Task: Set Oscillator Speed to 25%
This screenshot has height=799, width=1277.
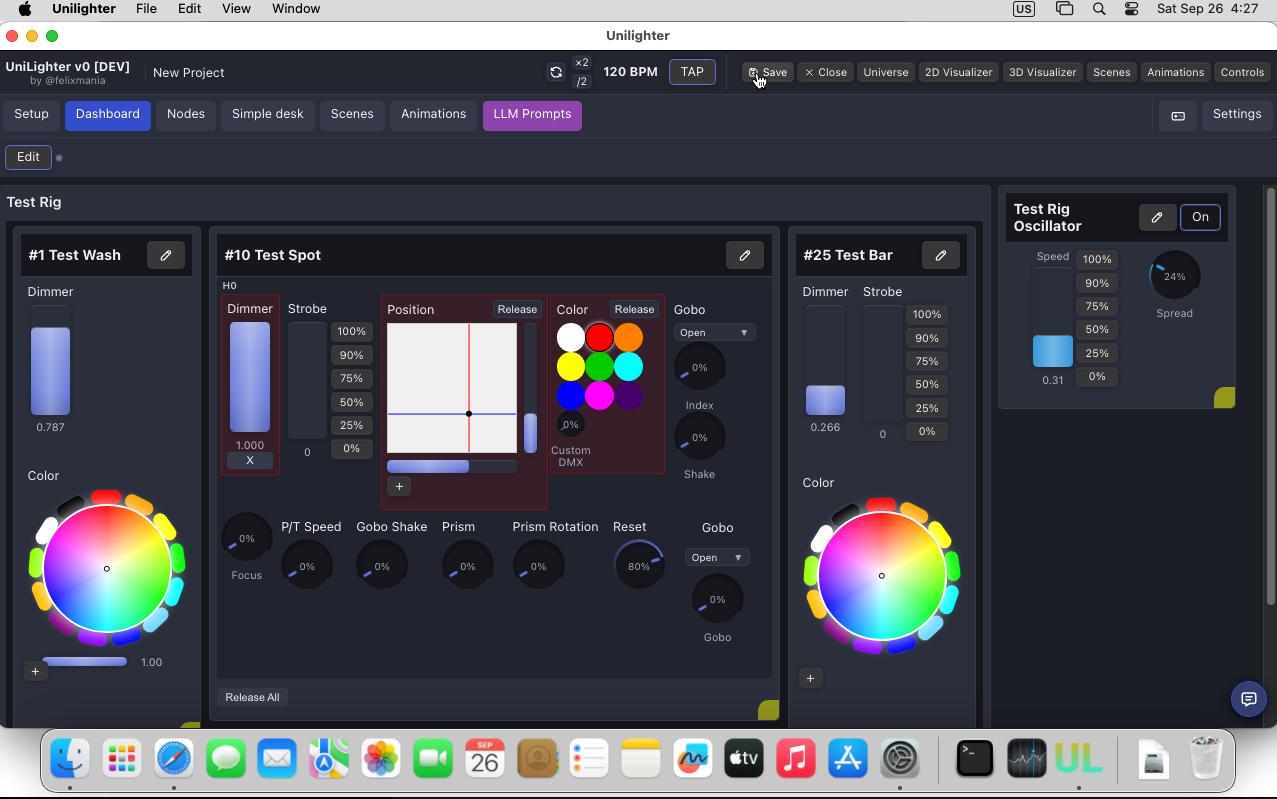Action: (1097, 353)
